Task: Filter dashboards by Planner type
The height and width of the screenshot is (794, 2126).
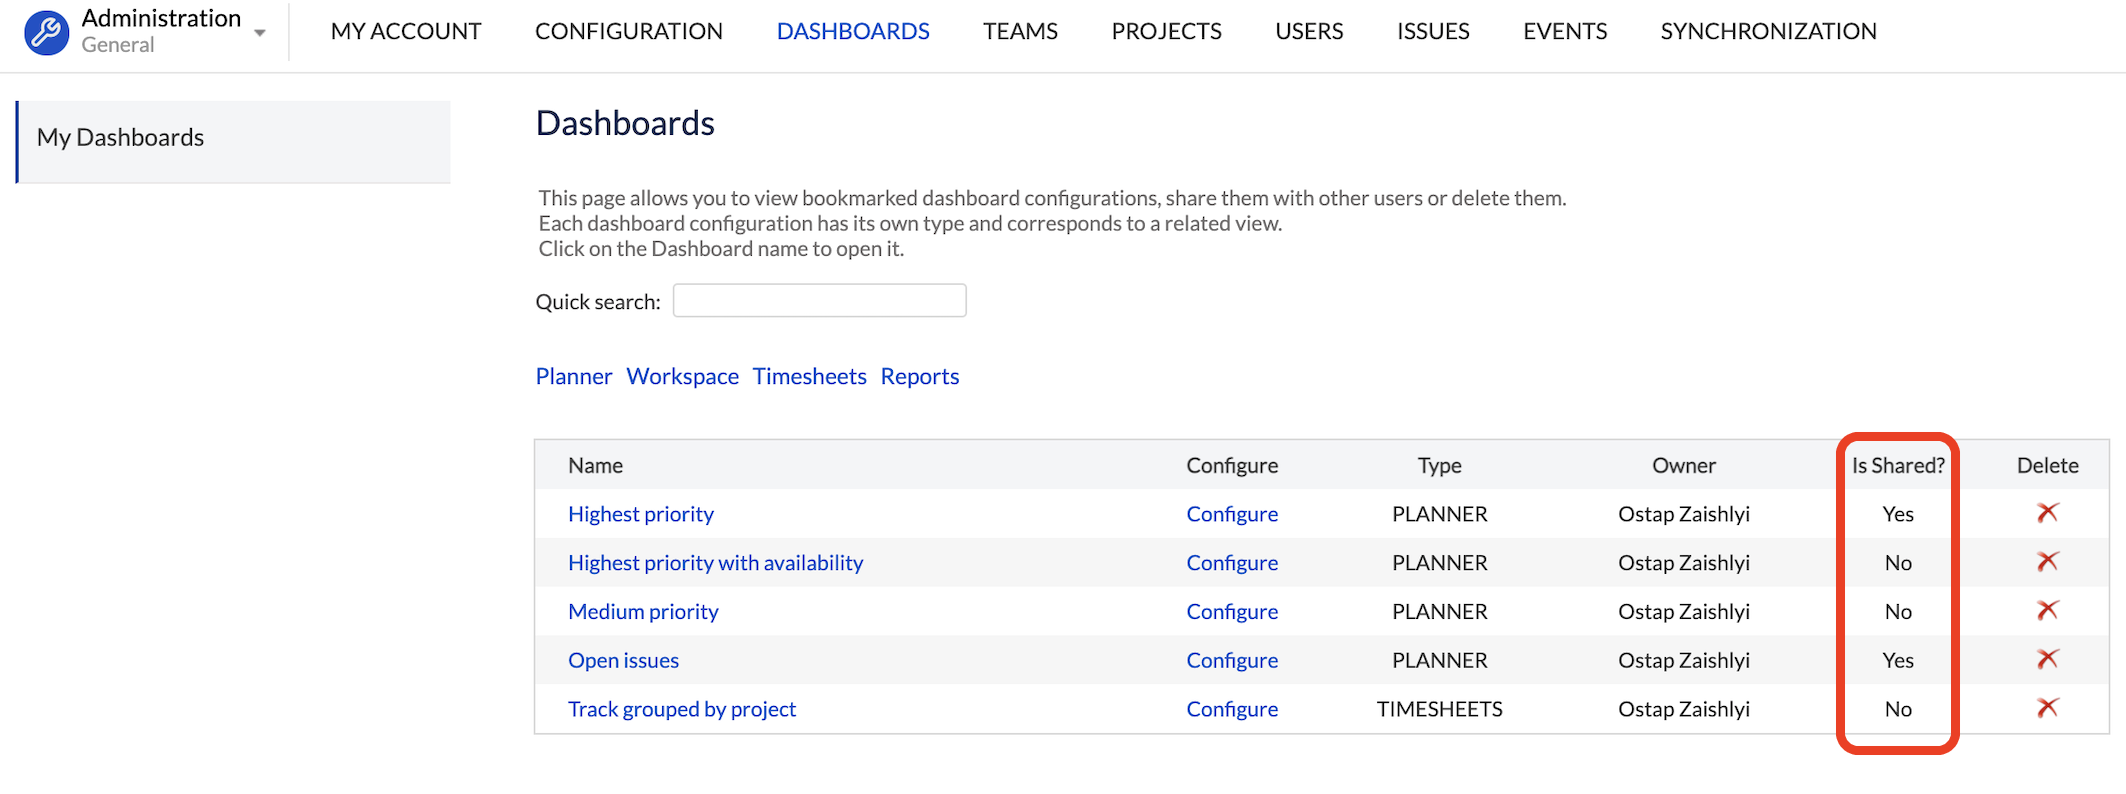Action: click(573, 377)
